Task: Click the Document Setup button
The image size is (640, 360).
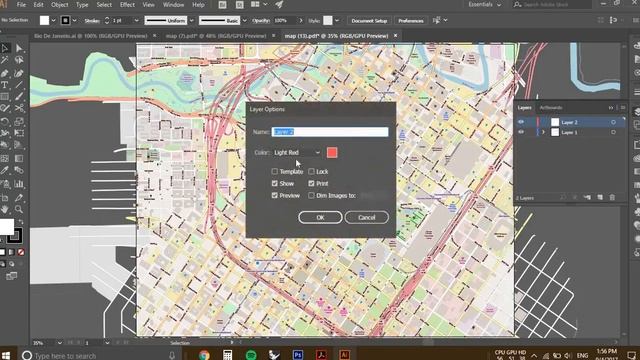Action: click(369, 20)
